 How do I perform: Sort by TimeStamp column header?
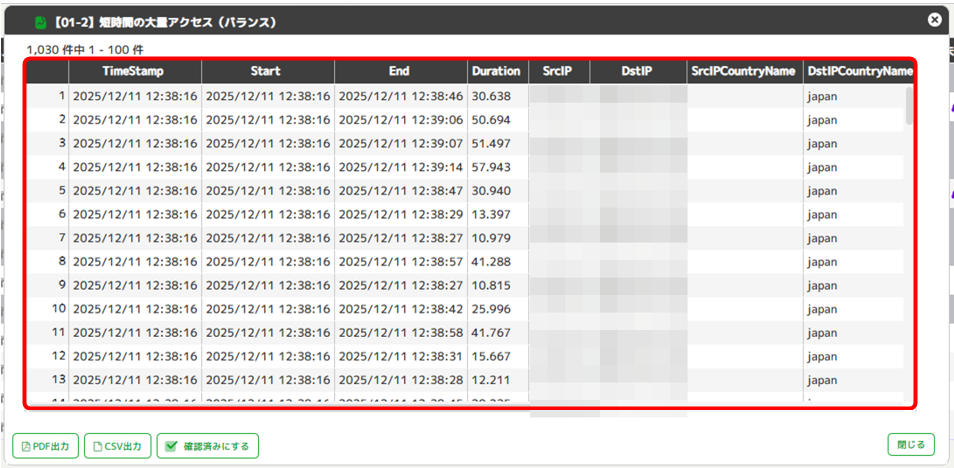134,71
